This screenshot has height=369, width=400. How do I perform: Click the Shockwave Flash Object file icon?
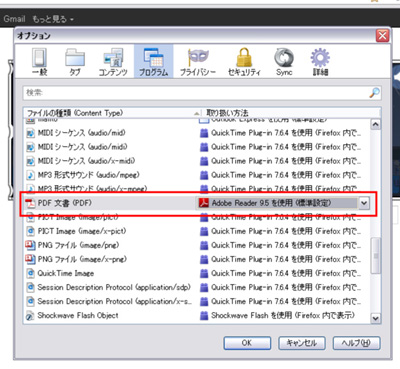coord(30,316)
